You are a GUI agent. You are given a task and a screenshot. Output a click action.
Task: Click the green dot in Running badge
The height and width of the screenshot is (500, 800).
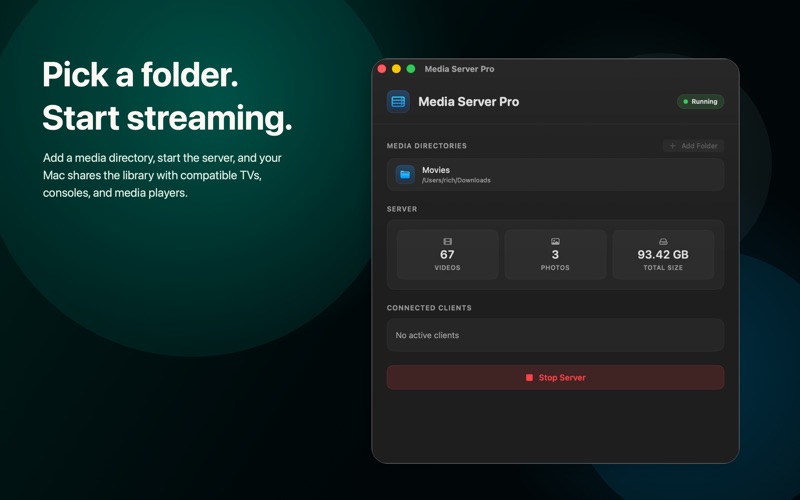click(x=686, y=102)
